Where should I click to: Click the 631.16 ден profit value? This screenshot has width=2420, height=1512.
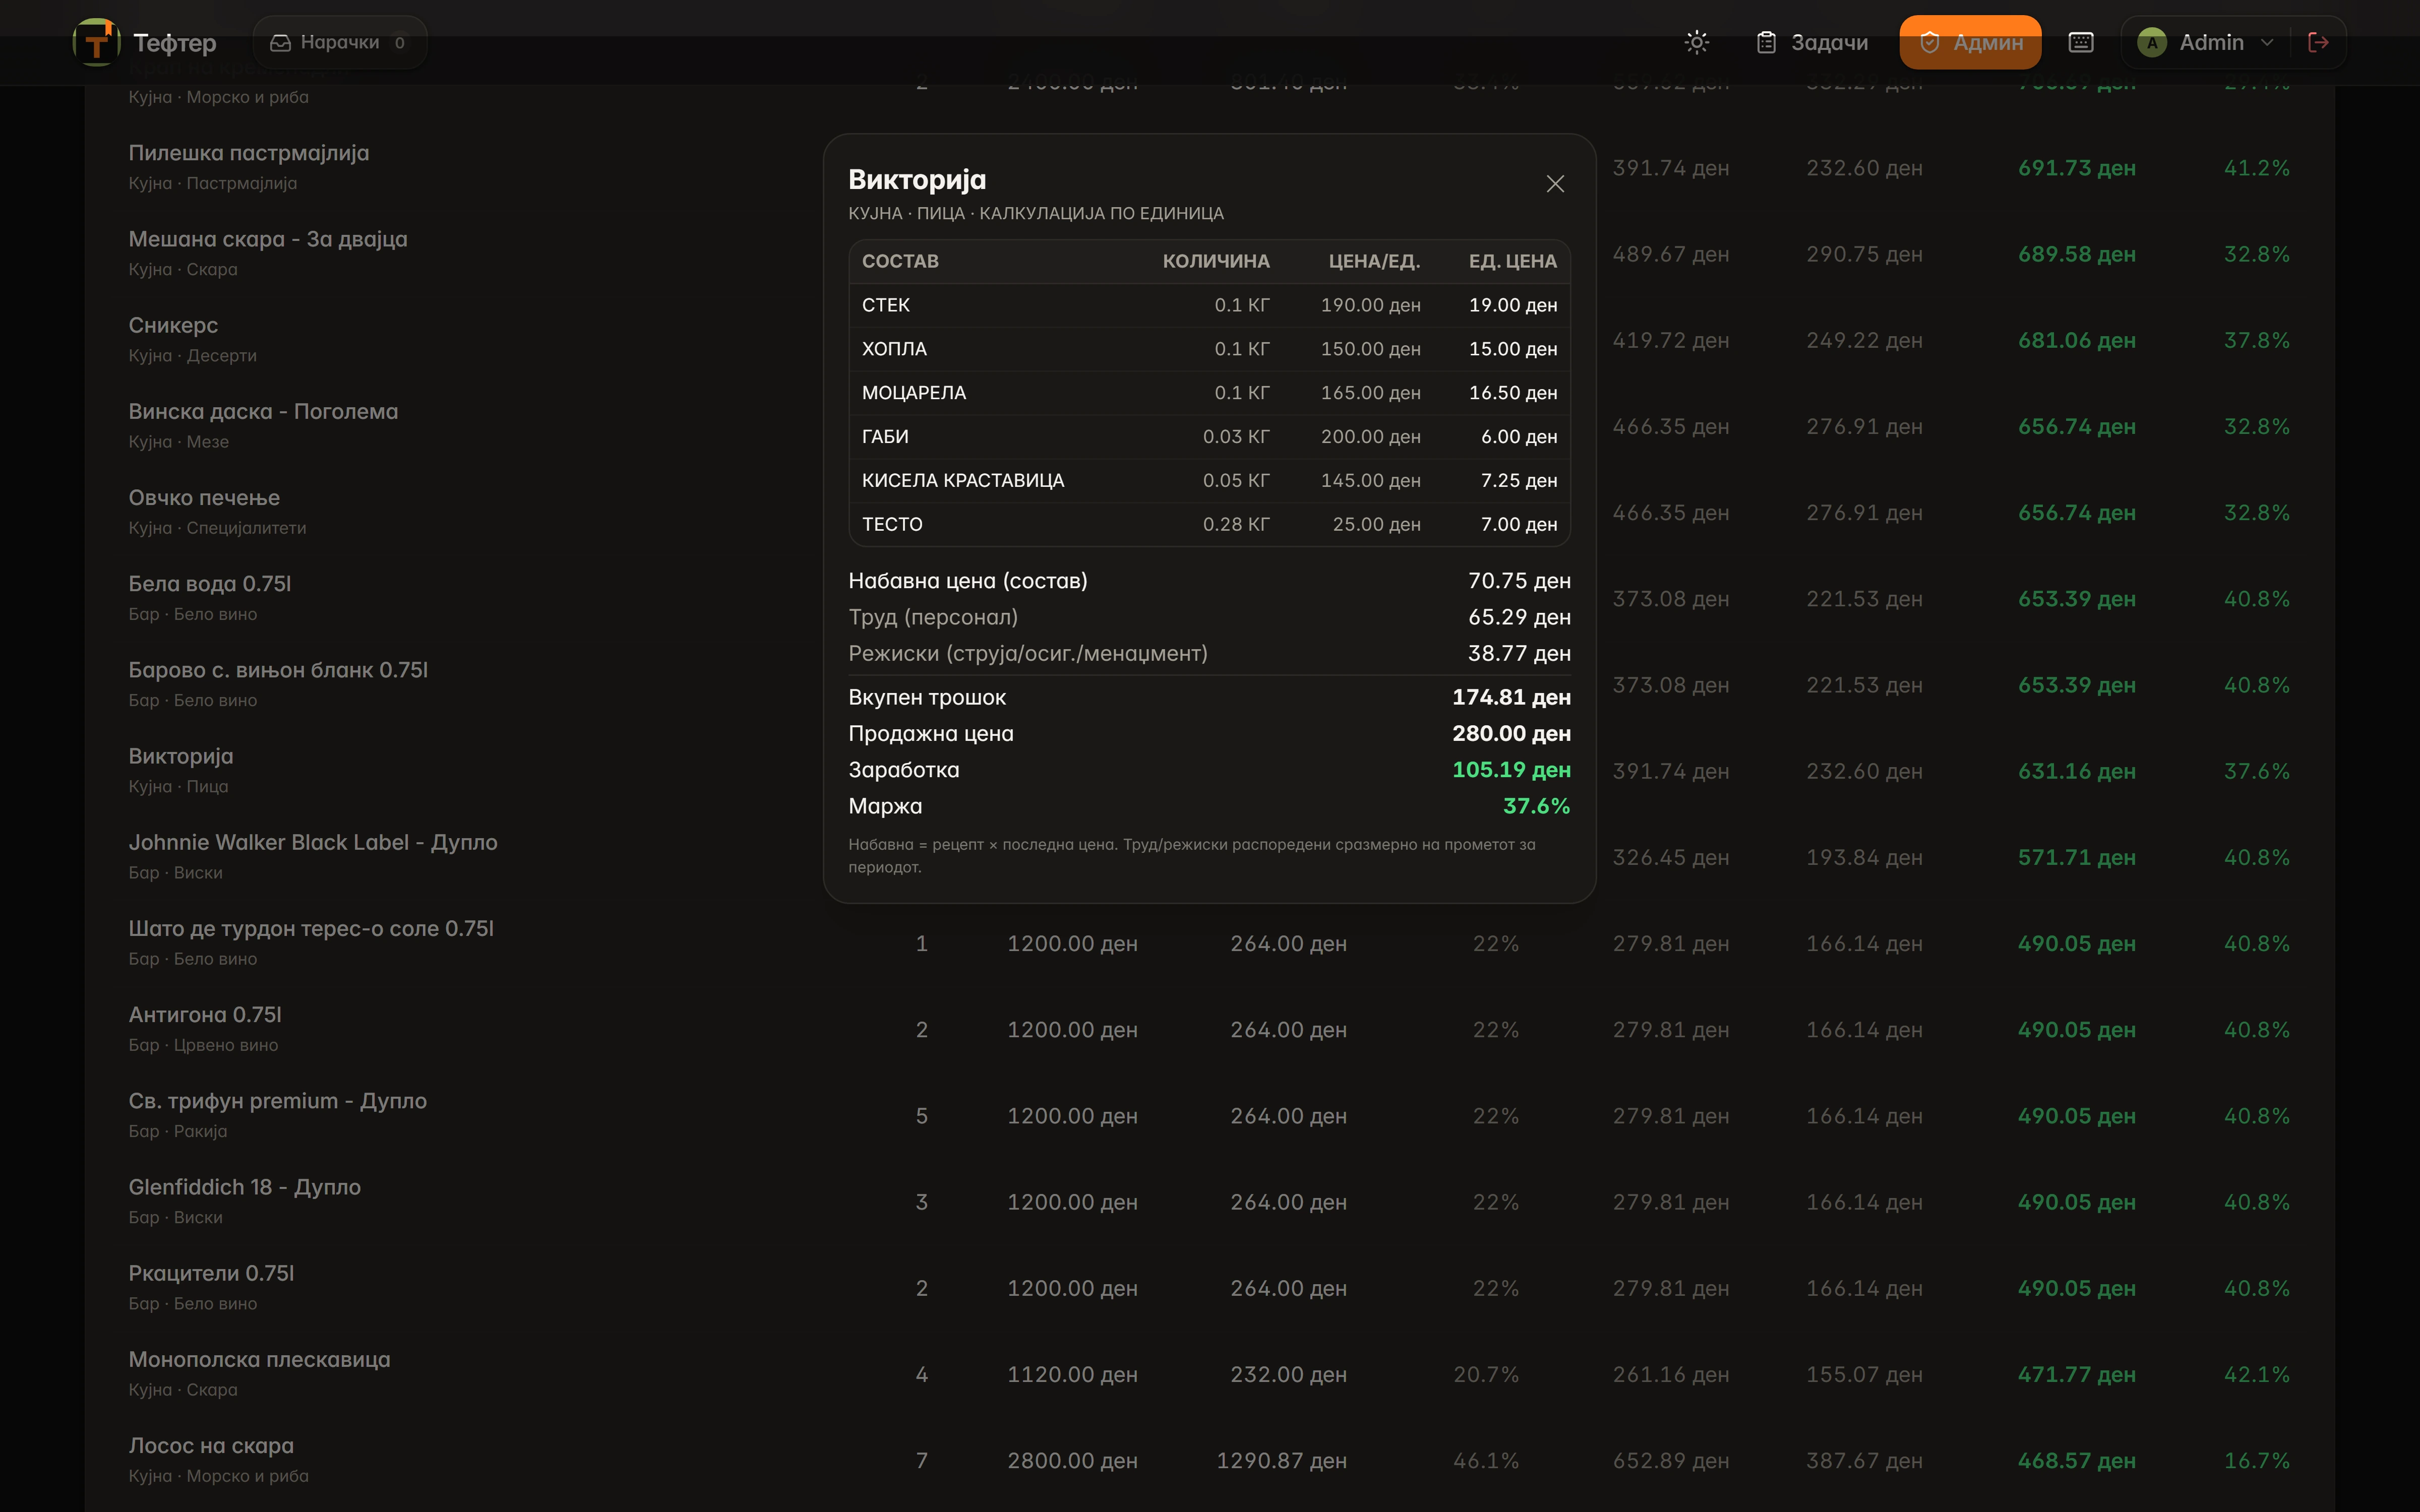pos(2077,771)
